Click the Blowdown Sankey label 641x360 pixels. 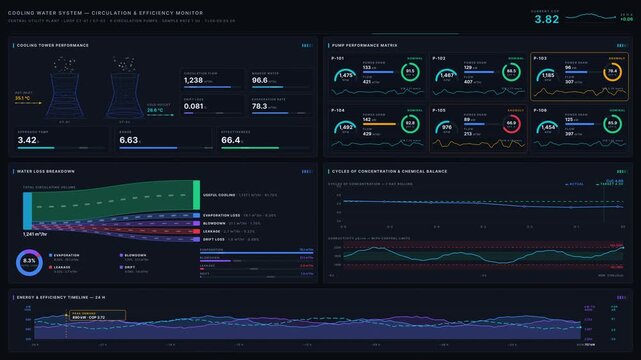(214, 224)
